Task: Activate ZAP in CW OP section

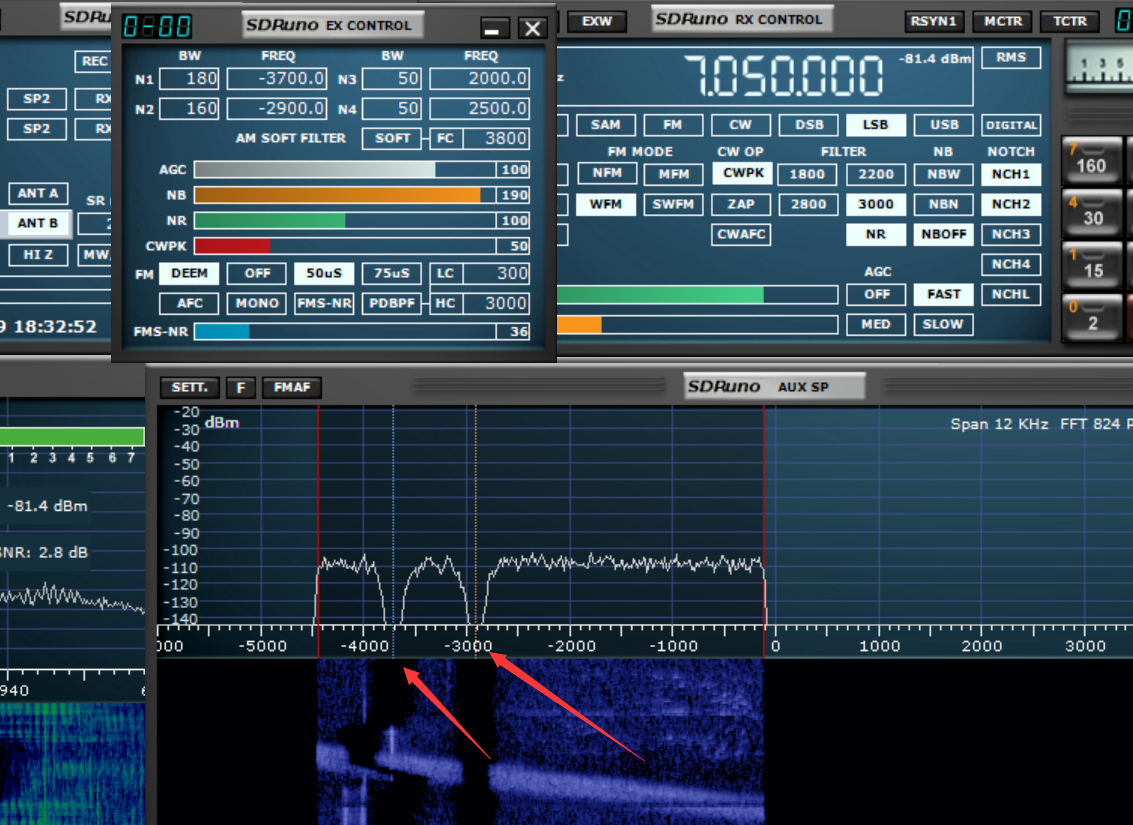Action: (x=741, y=204)
